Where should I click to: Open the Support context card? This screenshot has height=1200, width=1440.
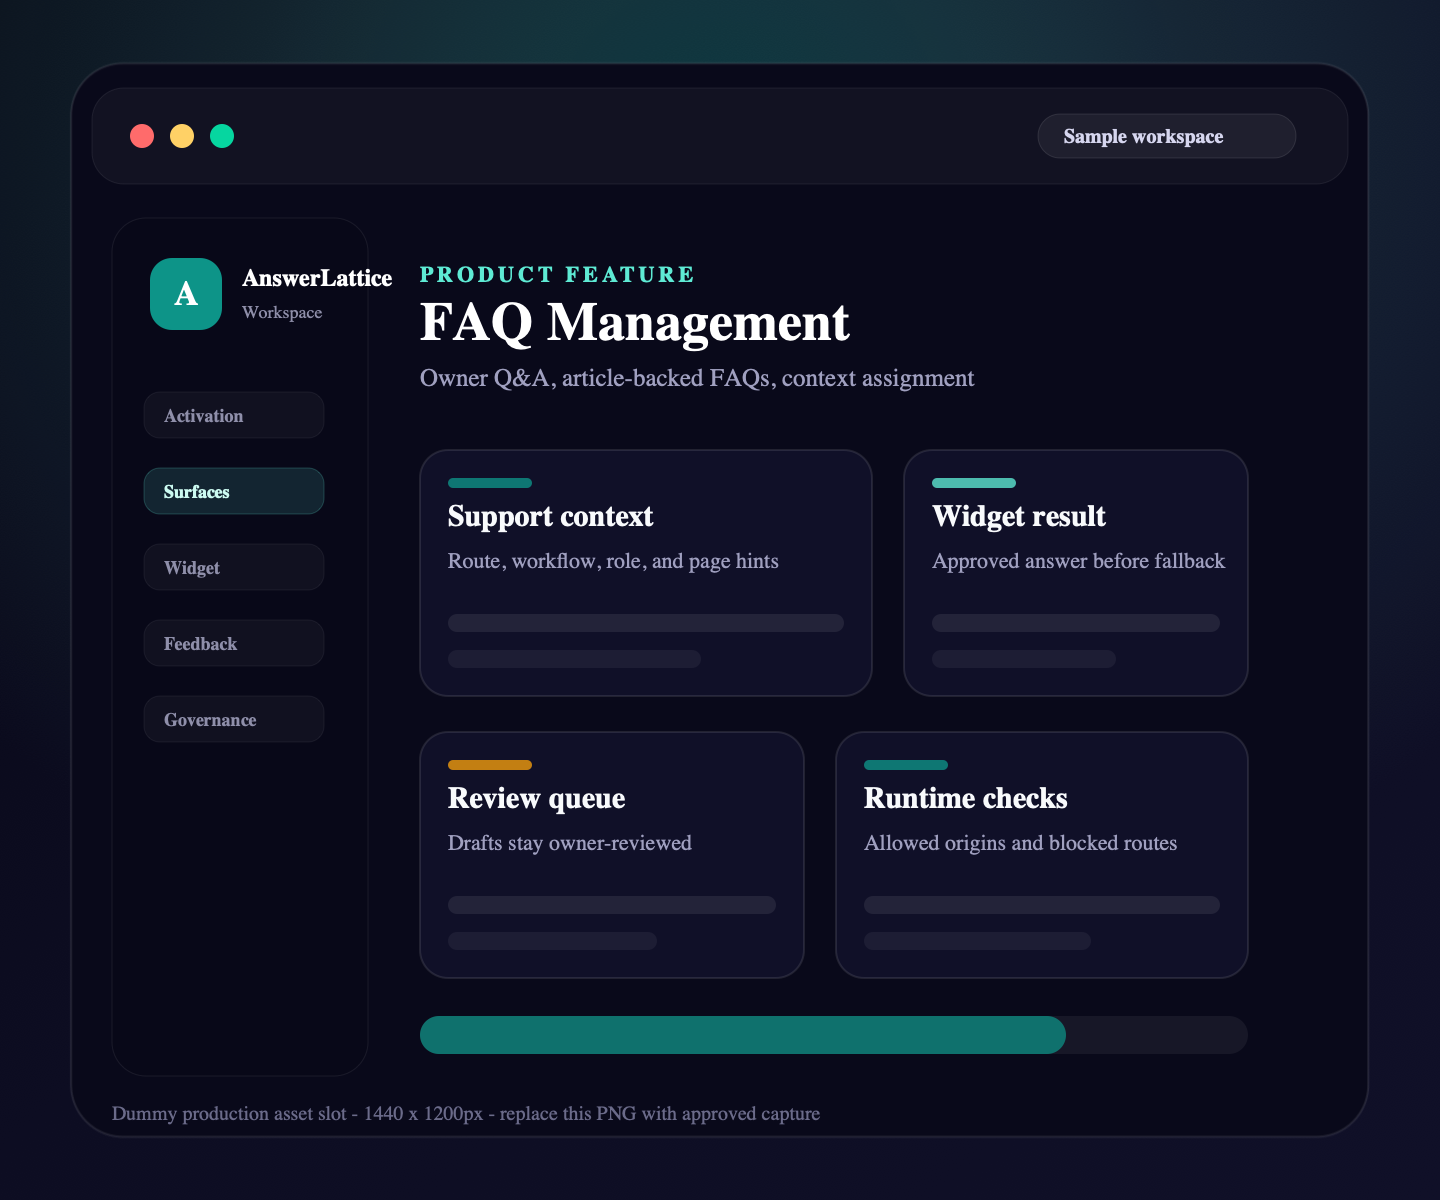click(x=646, y=573)
